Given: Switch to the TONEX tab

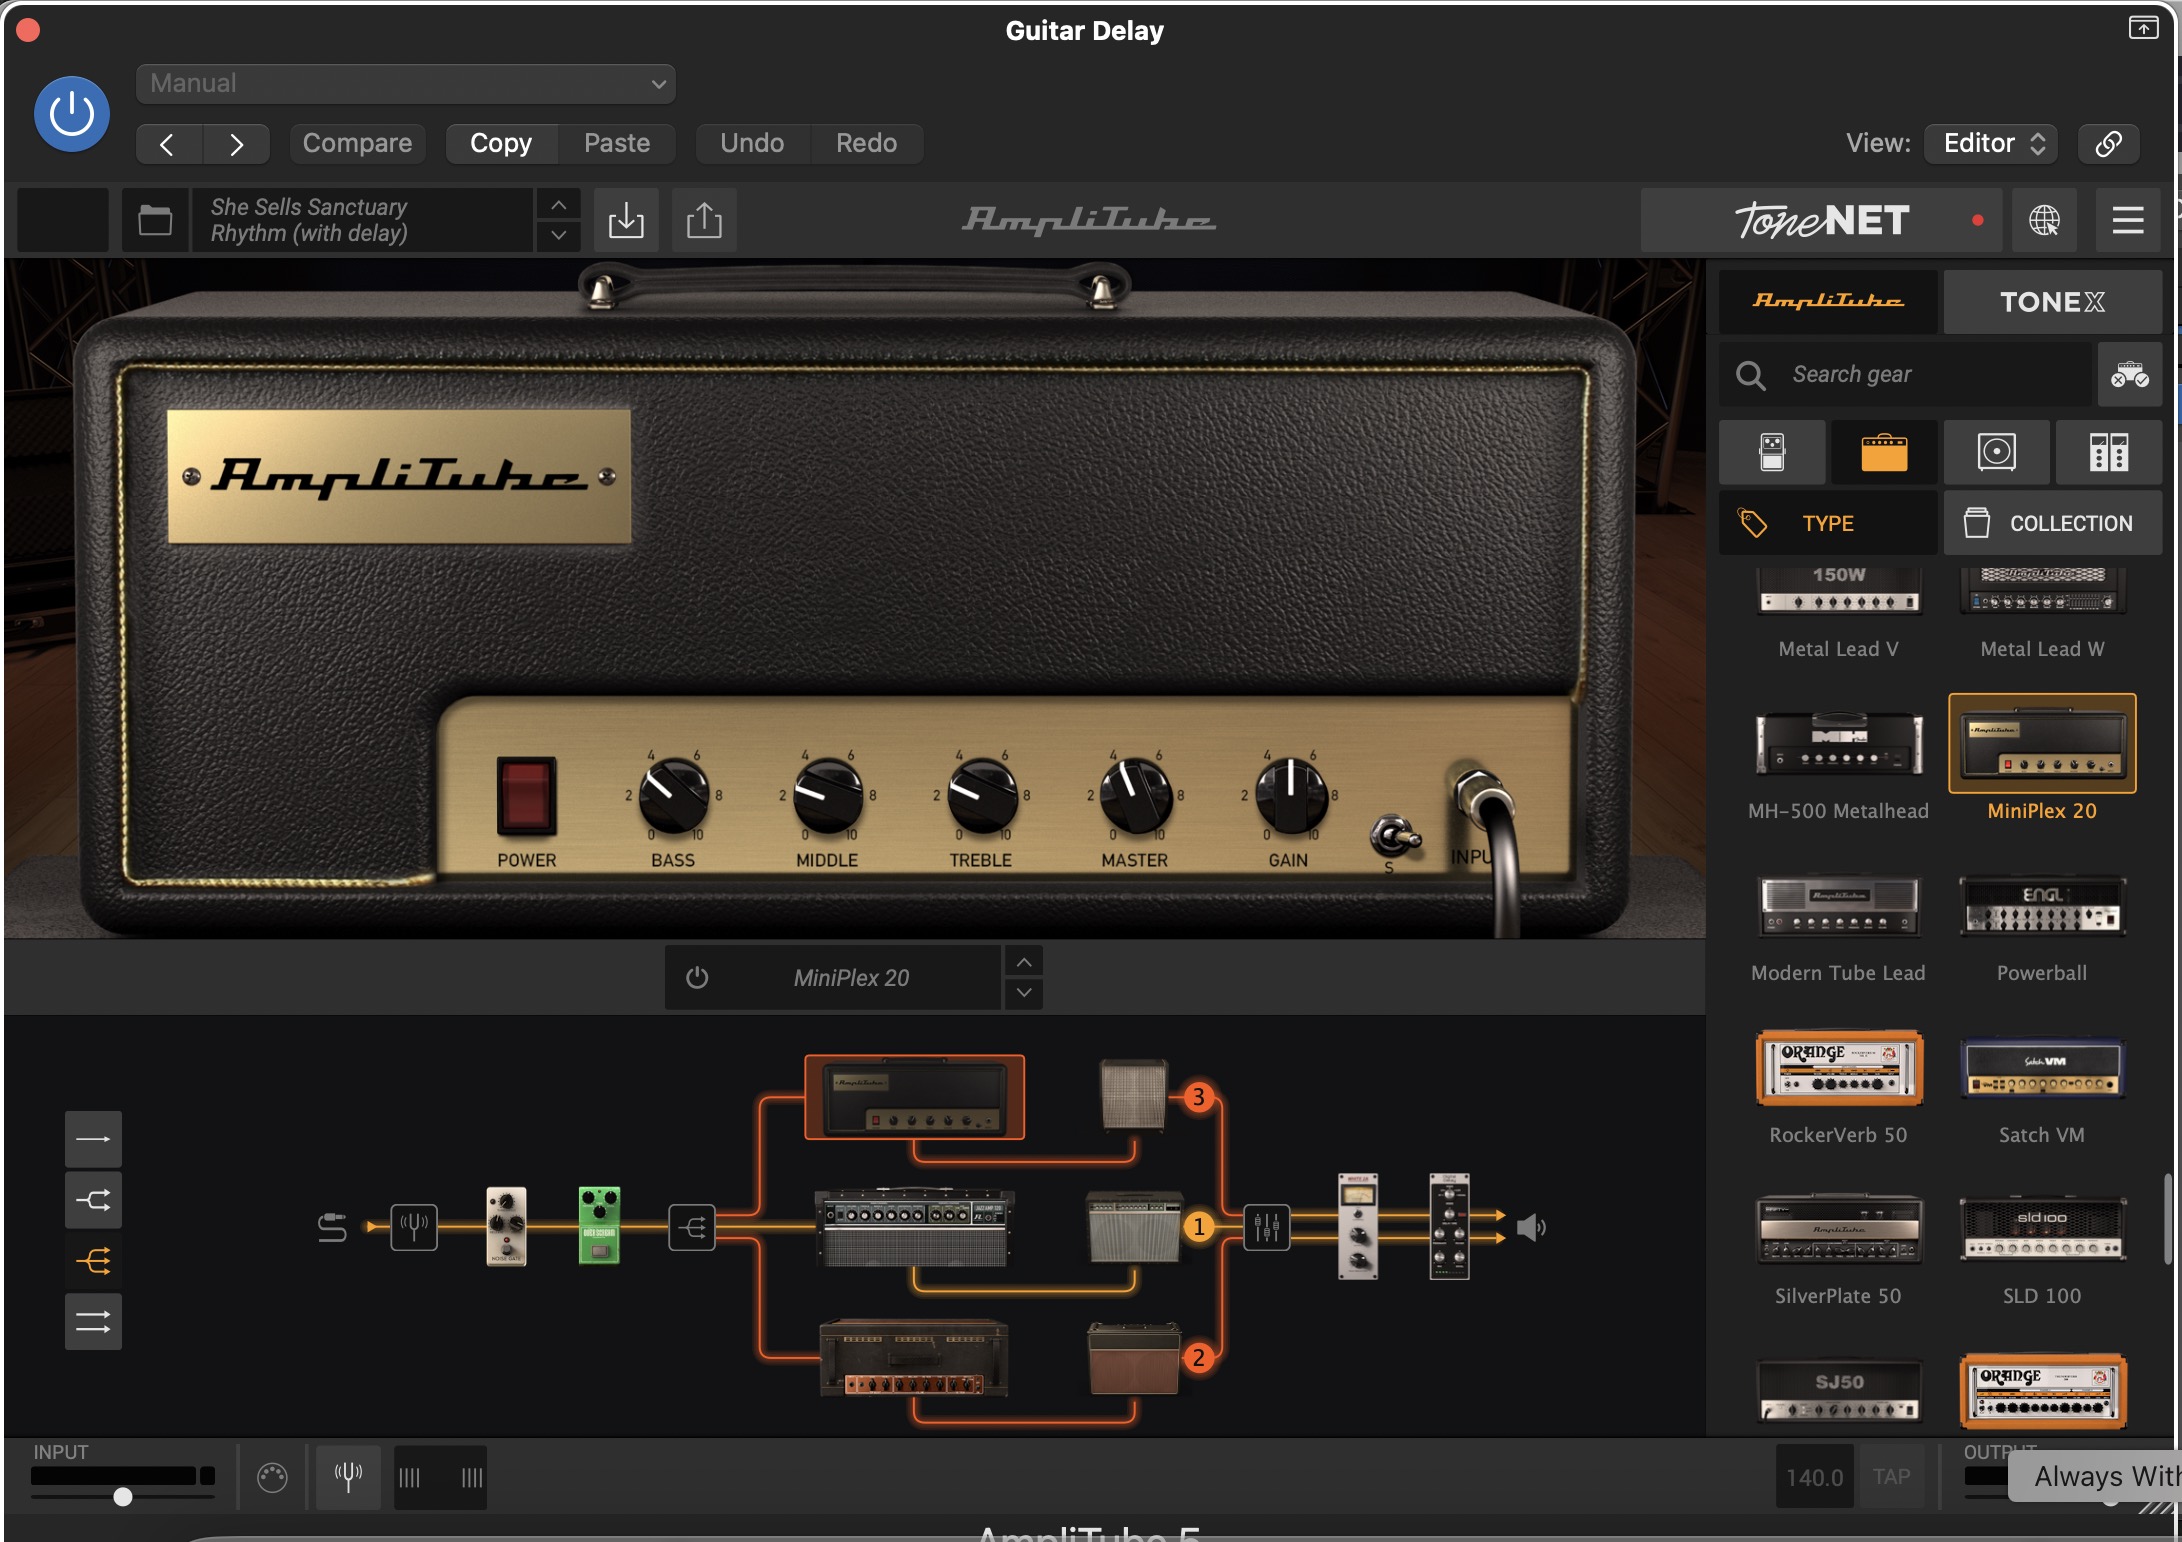Looking at the screenshot, I should pos(2052,302).
